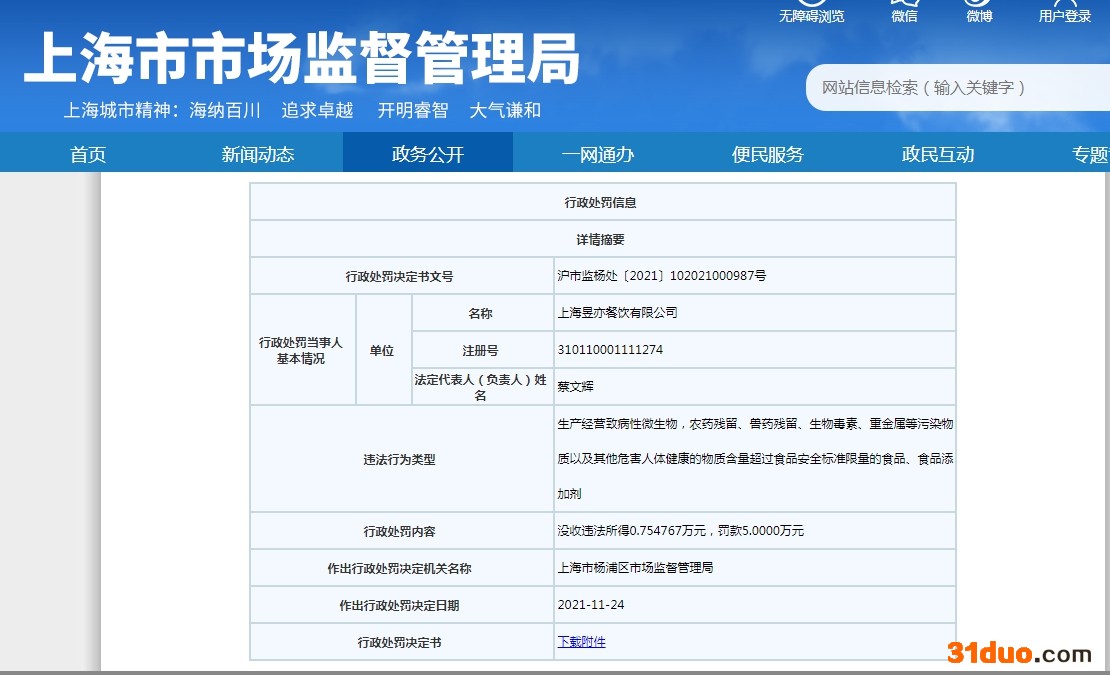Click the registration number 310110001111274
Image resolution: width=1110 pixels, height=675 pixels.
coord(610,350)
